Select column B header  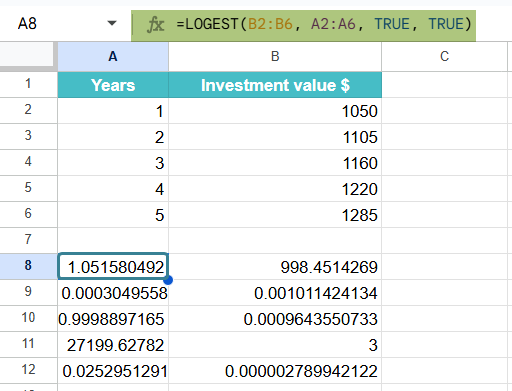(x=275, y=56)
